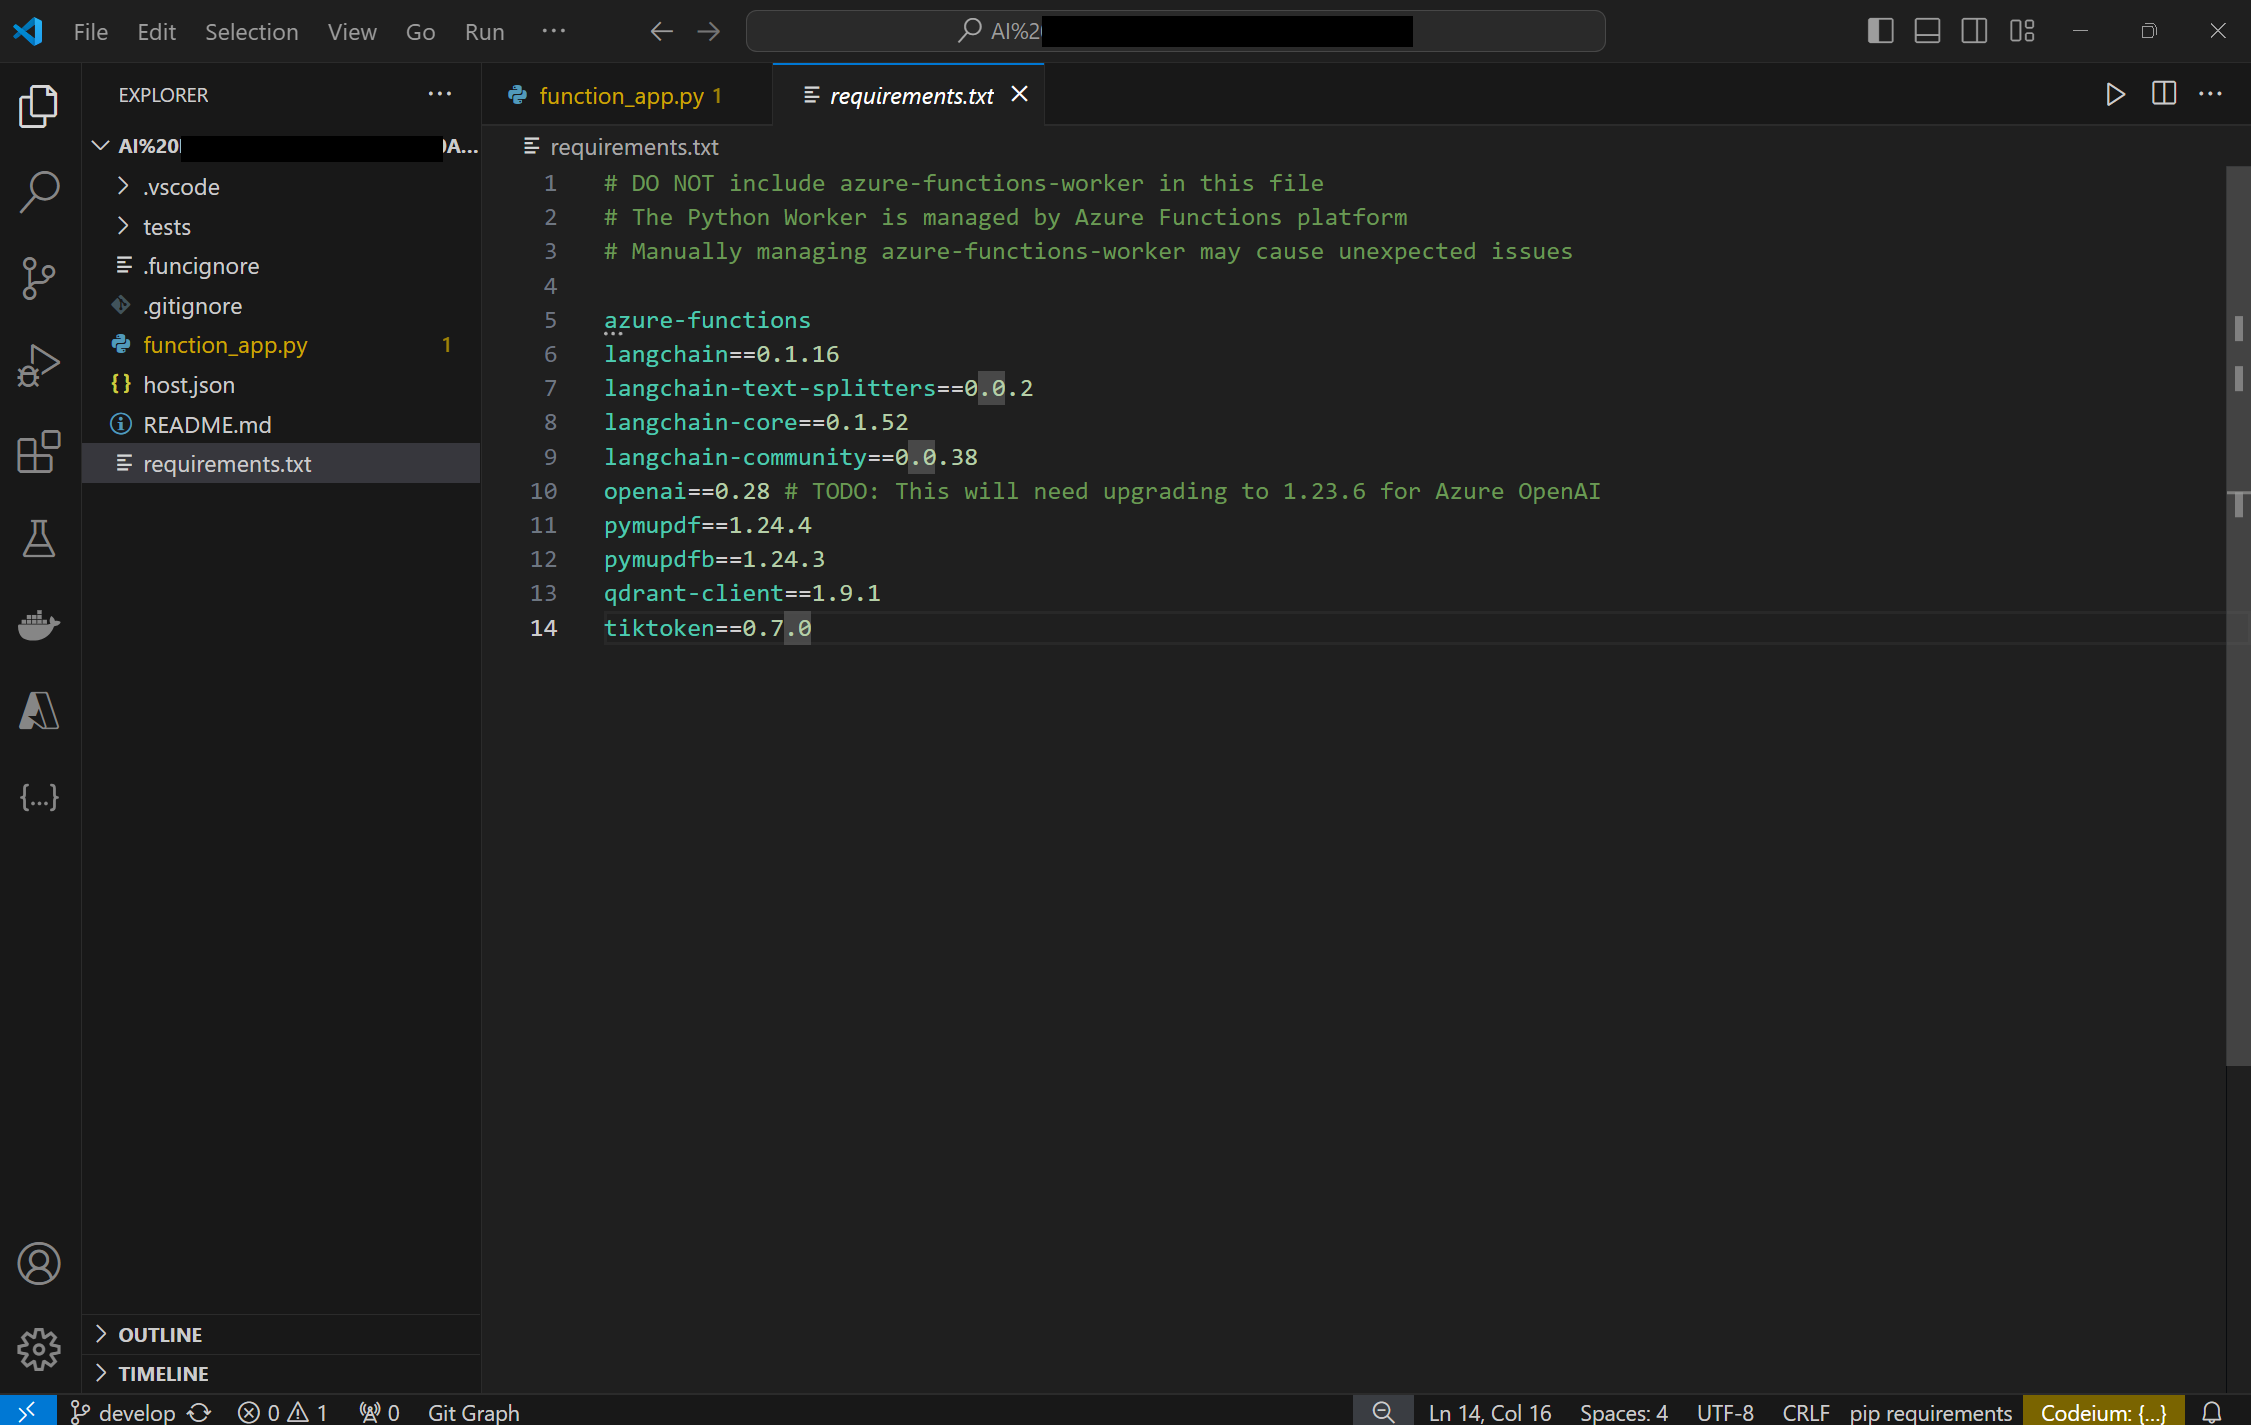Open Explorer Views and More Actions ellipsis
Viewport: 2251px width, 1425px height.
[440, 94]
